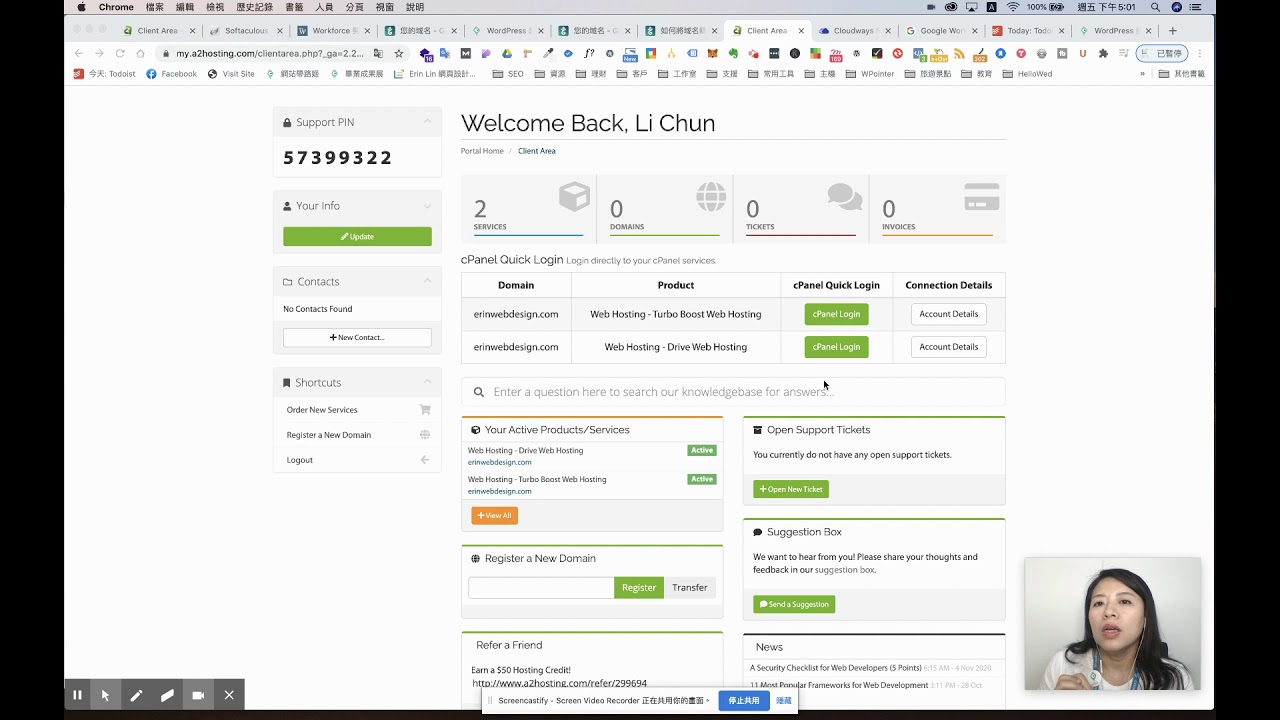The width and height of the screenshot is (1280, 720).
Task: Switch to the Softaculous tab
Action: tap(246, 31)
